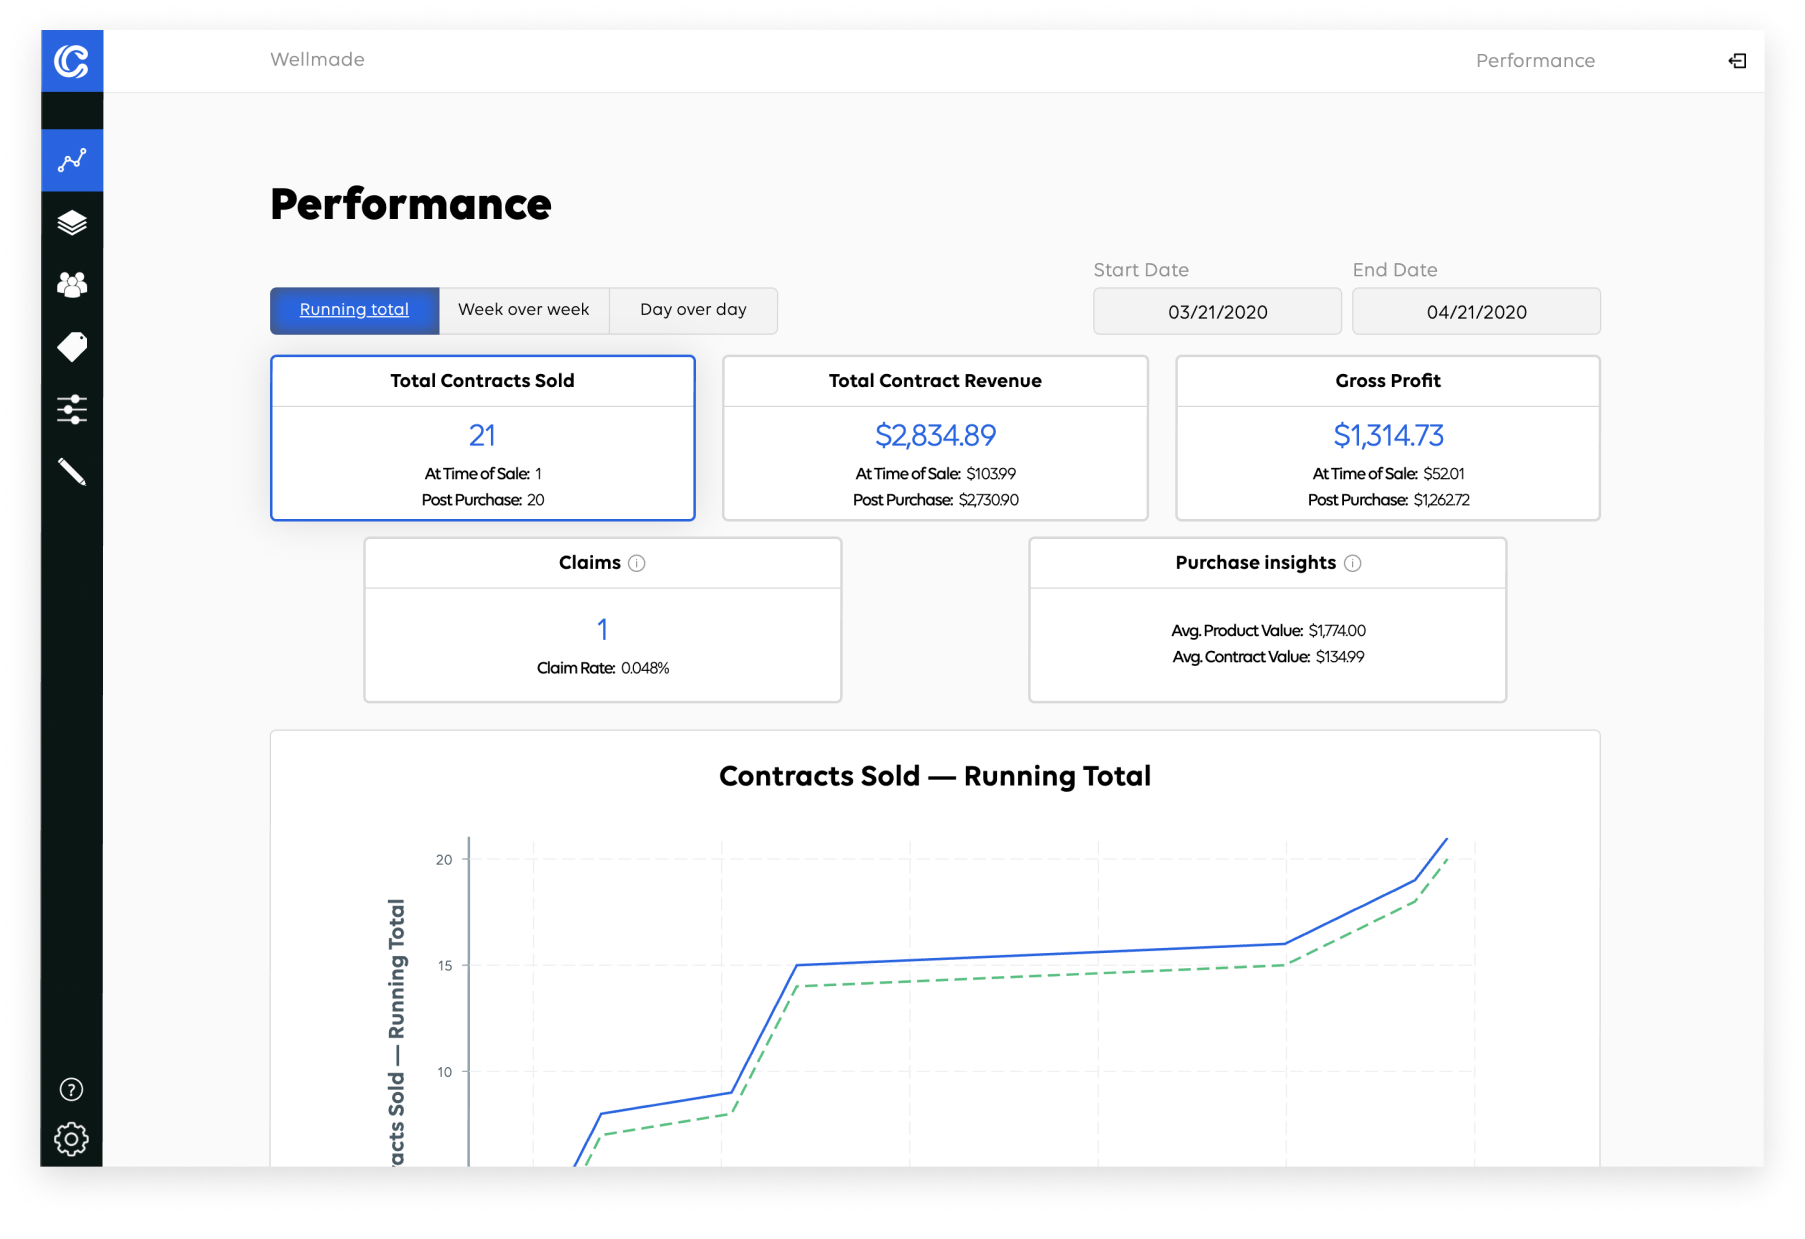The height and width of the screenshot is (1239, 1805).
Task: Click the logout icon in header
Action: click(x=1737, y=61)
